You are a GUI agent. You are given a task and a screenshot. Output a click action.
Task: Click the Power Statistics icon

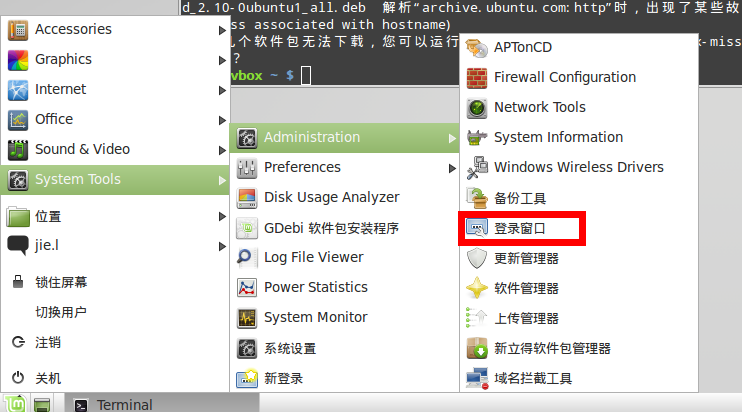247,287
